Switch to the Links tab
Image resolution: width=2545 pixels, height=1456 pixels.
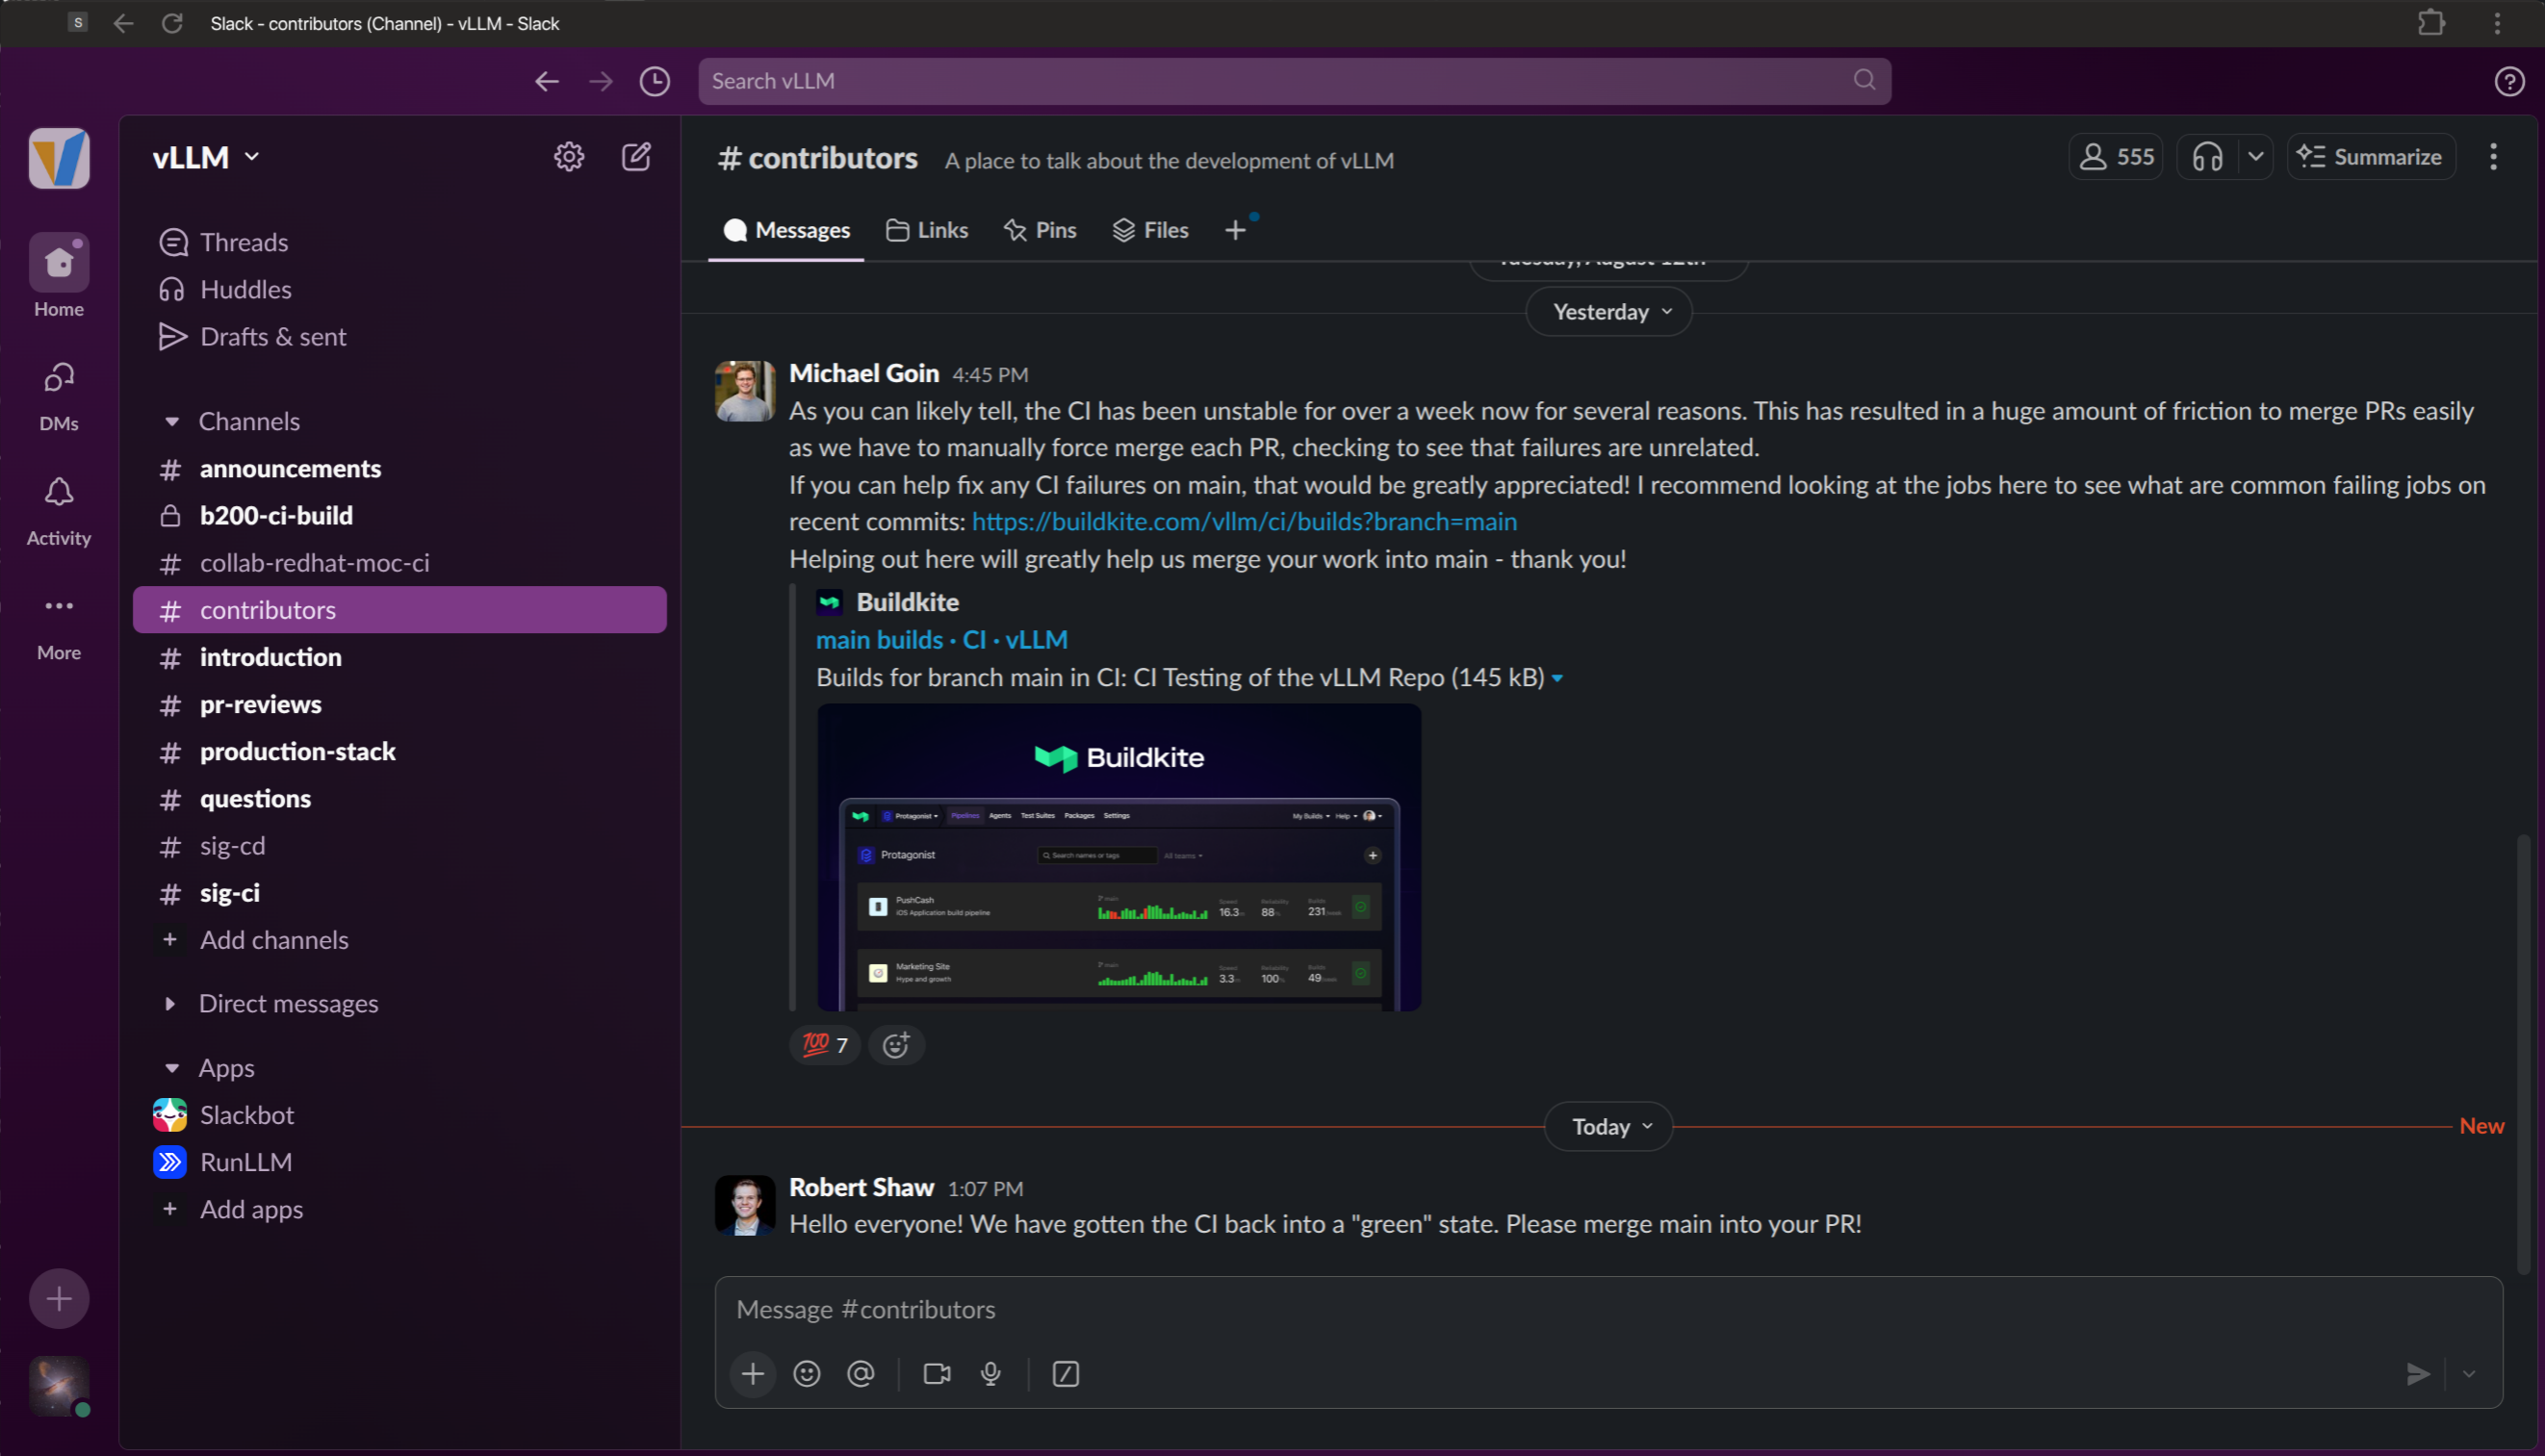click(x=926, y=230)
